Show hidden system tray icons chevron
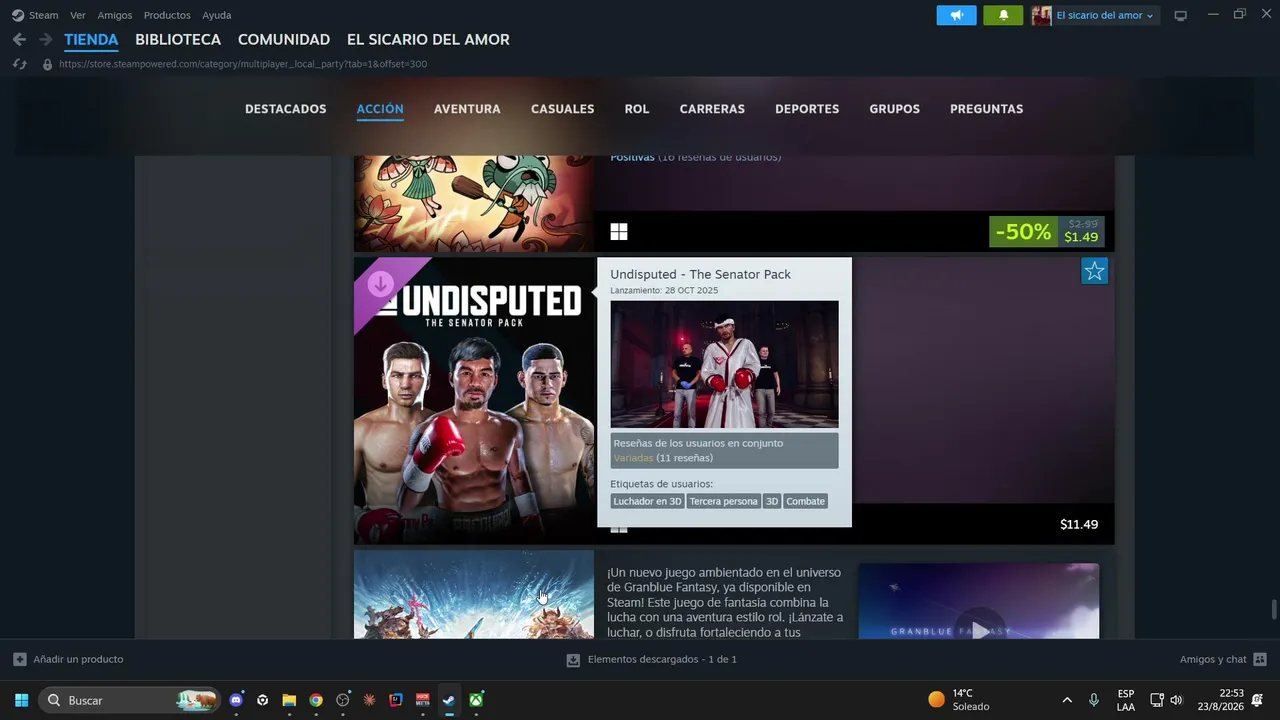The height and width of the screenshot is (720, 1280). click(x=1067, y=700)
